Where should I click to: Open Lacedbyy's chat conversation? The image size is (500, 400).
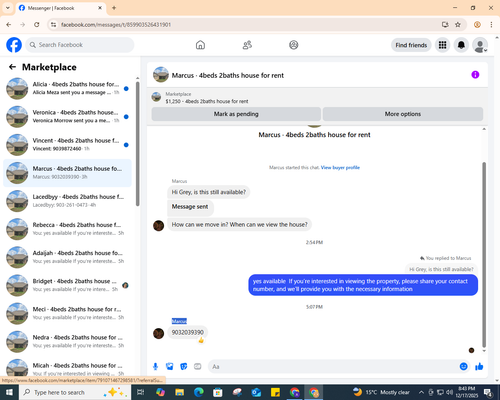[68, 201]
